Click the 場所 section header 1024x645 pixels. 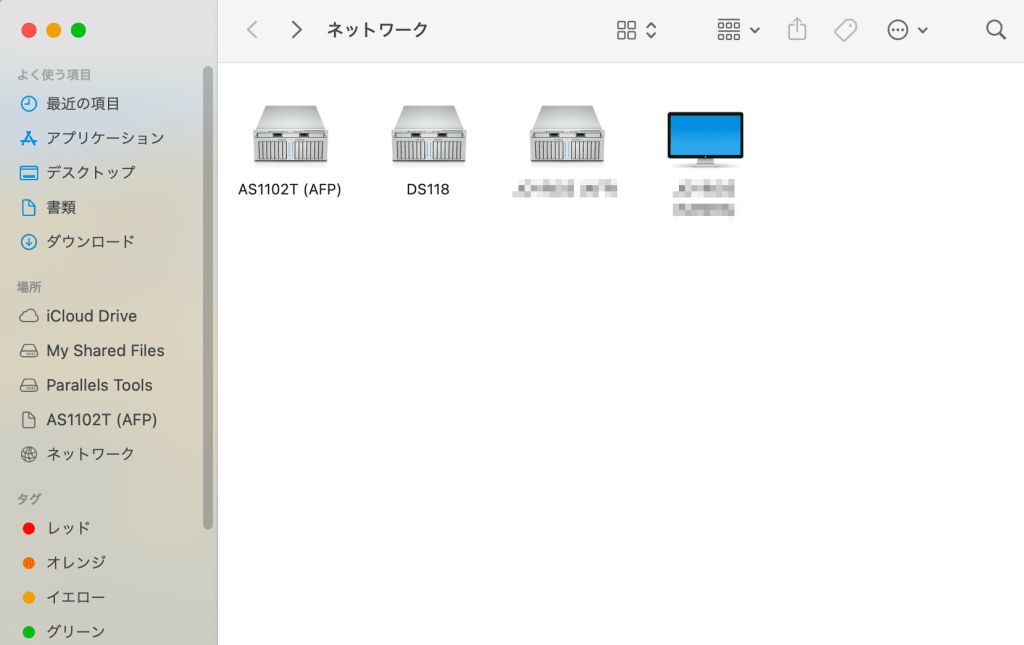[x=29, y=287]
